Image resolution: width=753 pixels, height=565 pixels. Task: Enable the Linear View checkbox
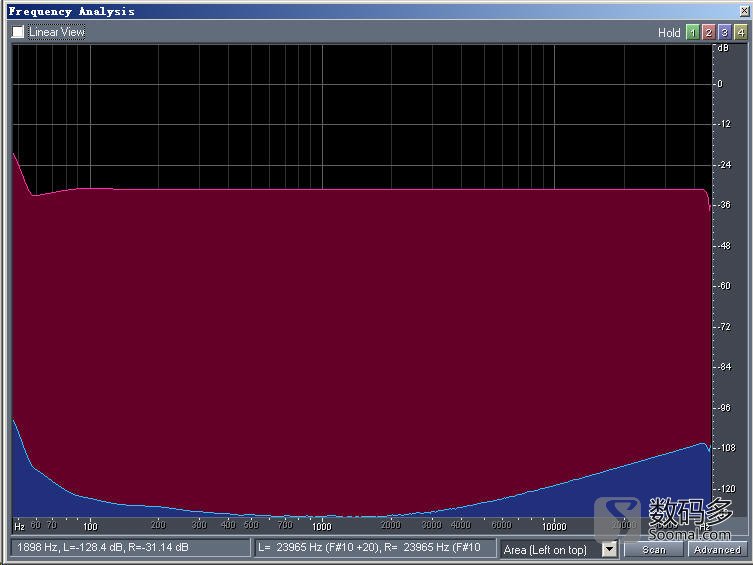[18, 32]
